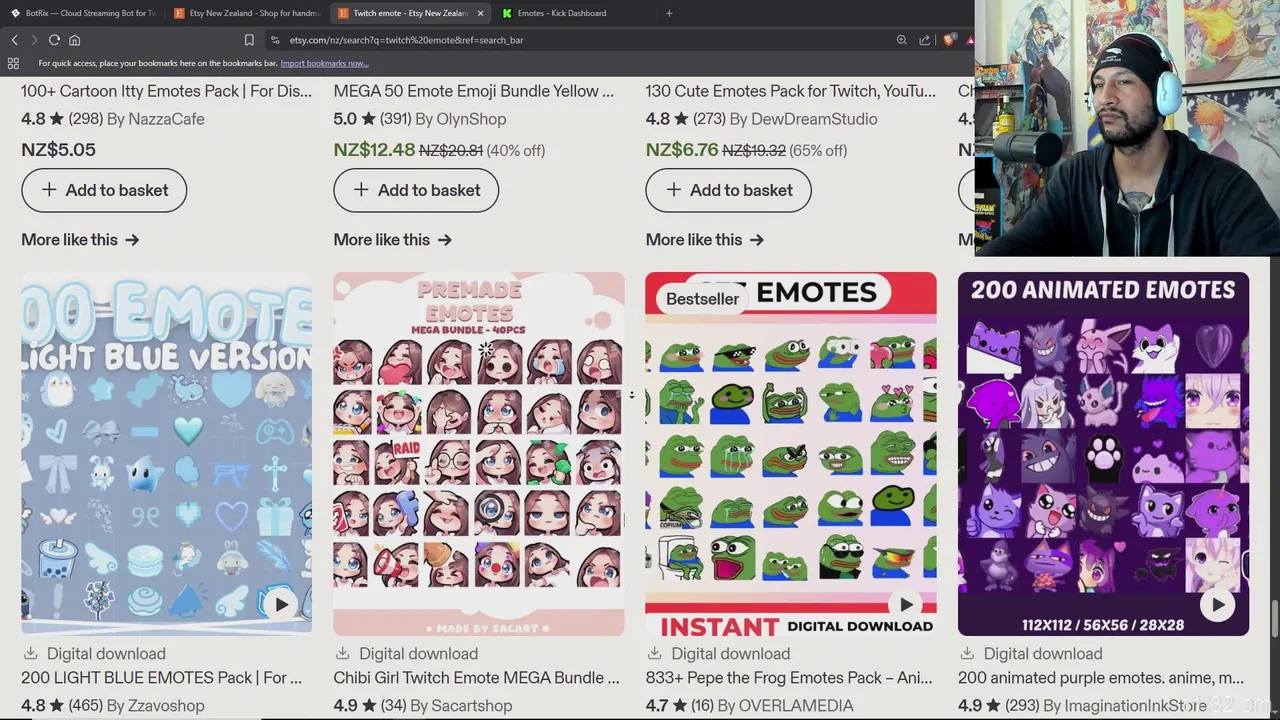Screen dimensions: 1280x720
Task: Click the price NZ$5.05
Action: 58,150
